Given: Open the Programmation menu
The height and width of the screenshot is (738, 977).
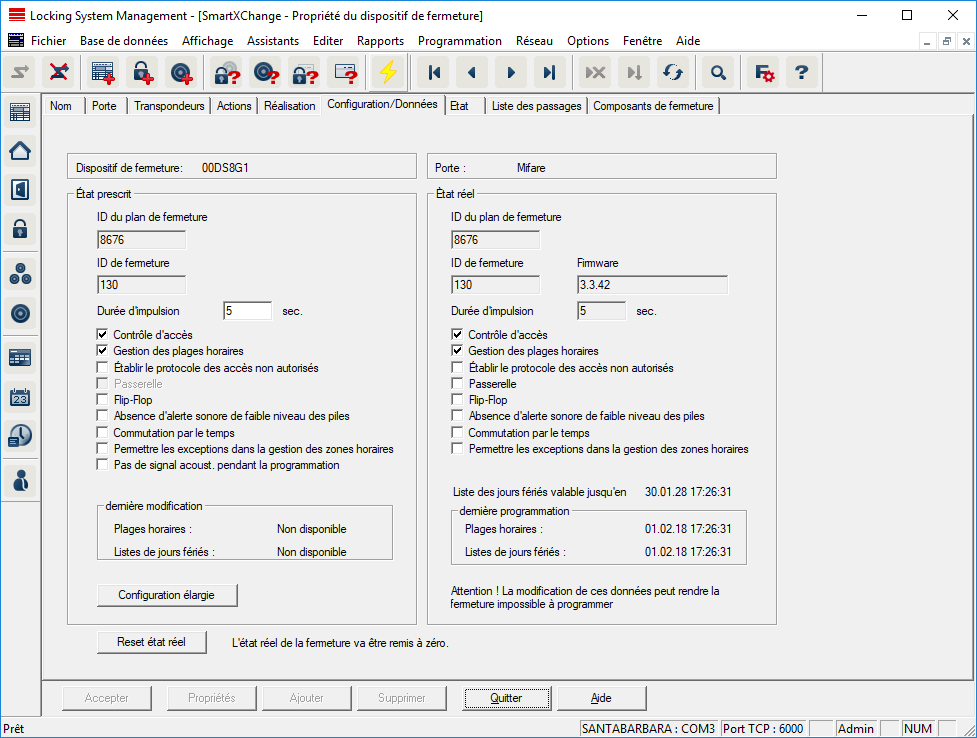Looking at the screenshot, I should [x=459, y=41].
